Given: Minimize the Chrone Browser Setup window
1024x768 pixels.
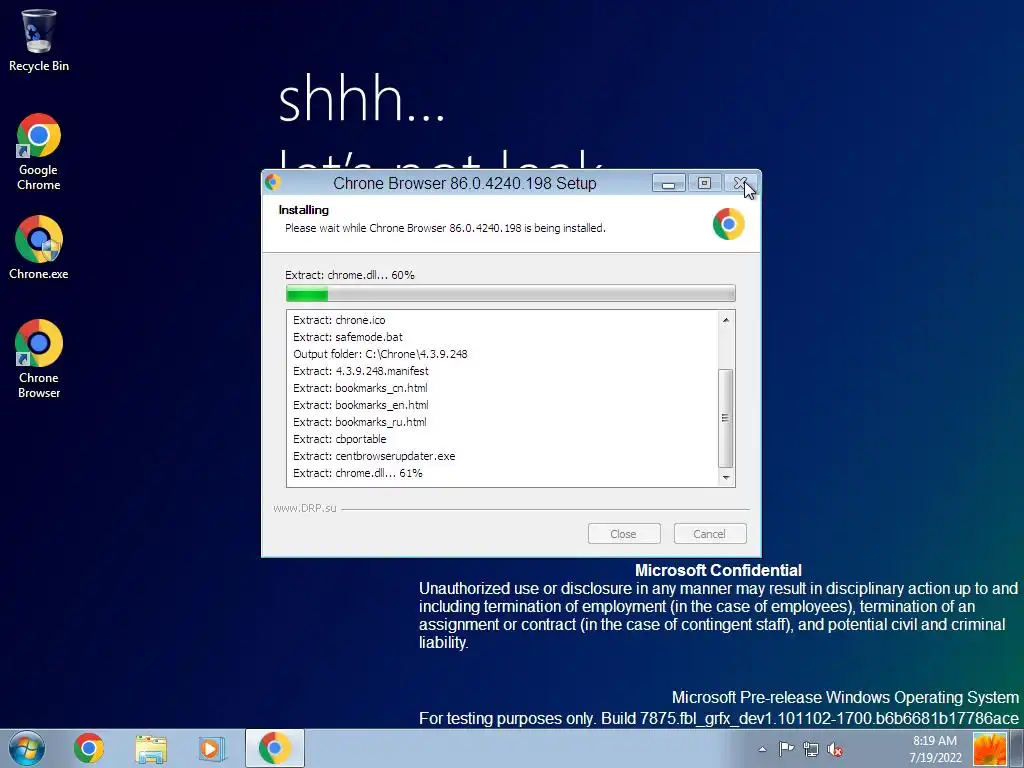Looking at the screenshot, I should pos(668,183).
